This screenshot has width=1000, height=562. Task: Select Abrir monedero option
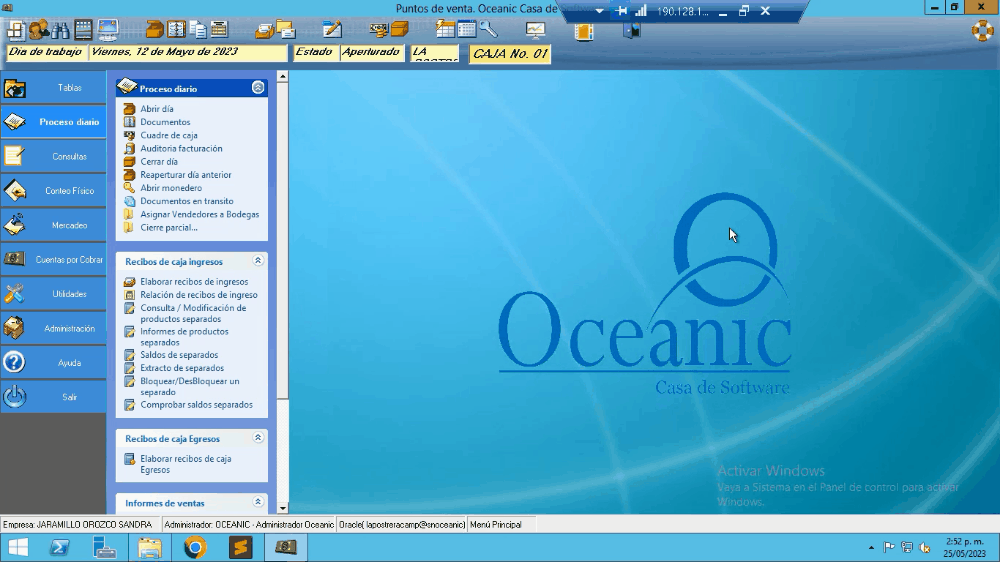point(170,188)
